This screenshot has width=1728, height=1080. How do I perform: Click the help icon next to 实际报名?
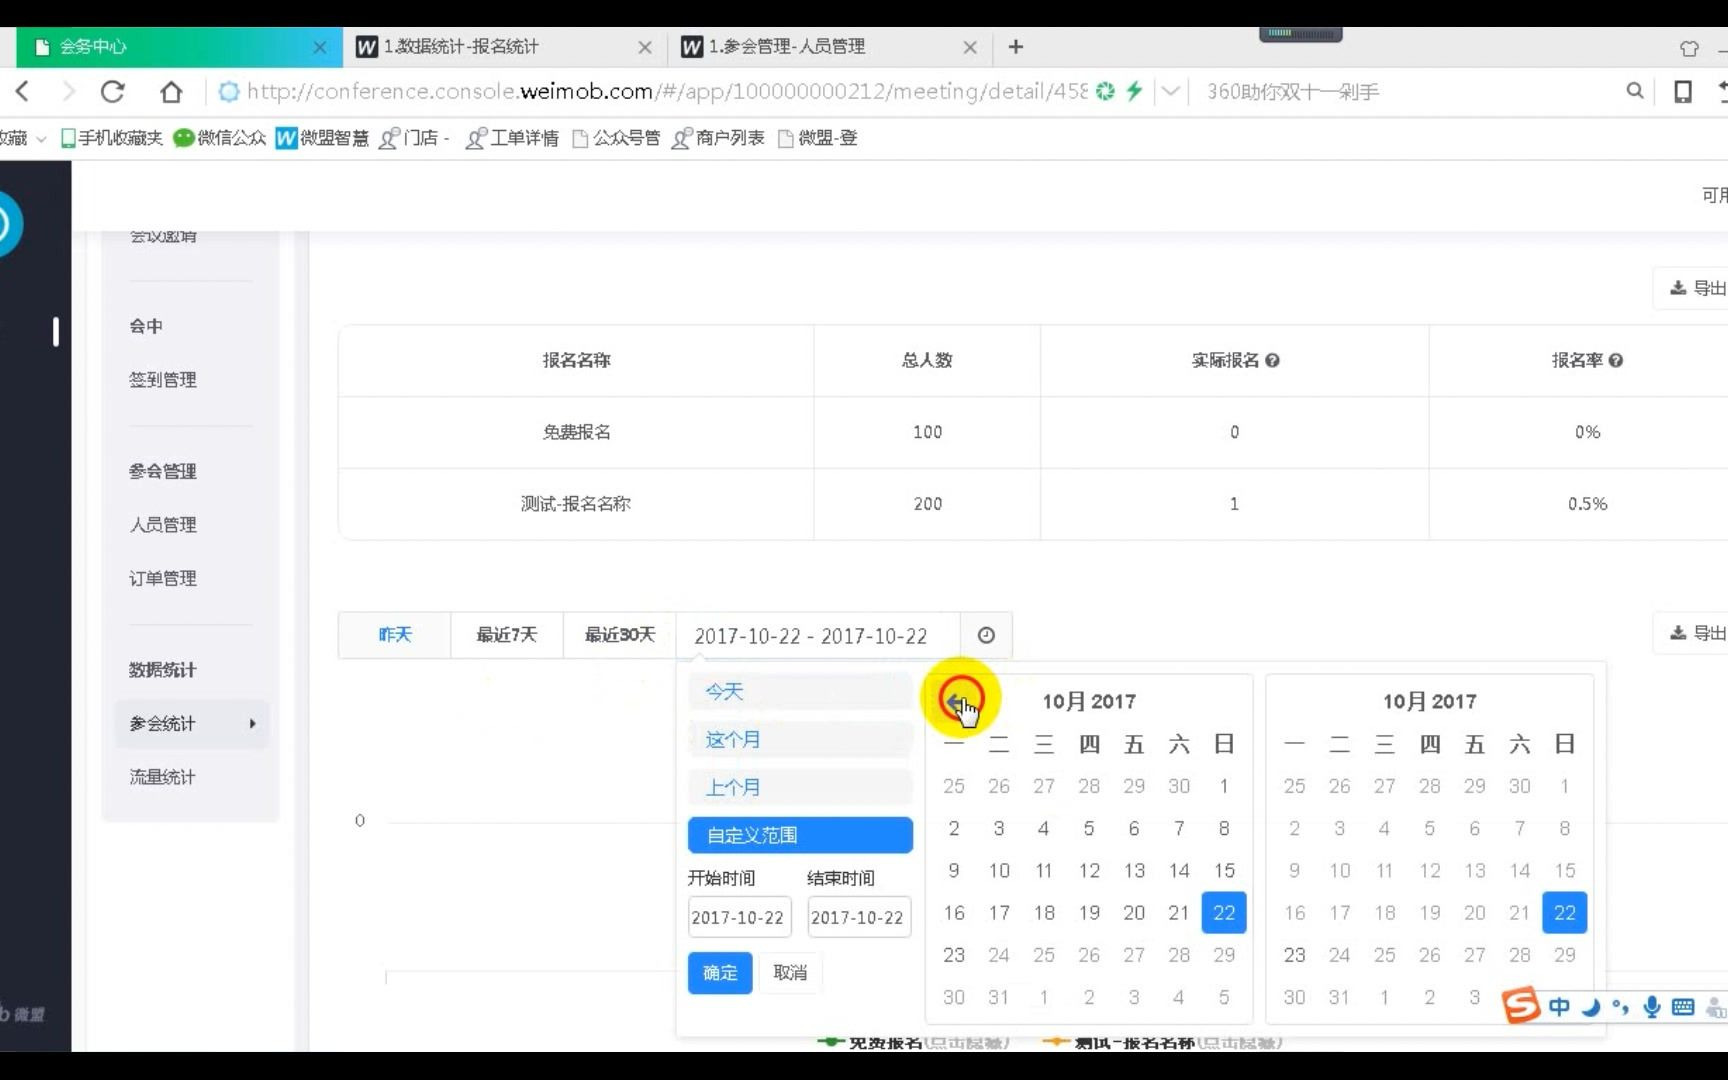pos(1272,360)
